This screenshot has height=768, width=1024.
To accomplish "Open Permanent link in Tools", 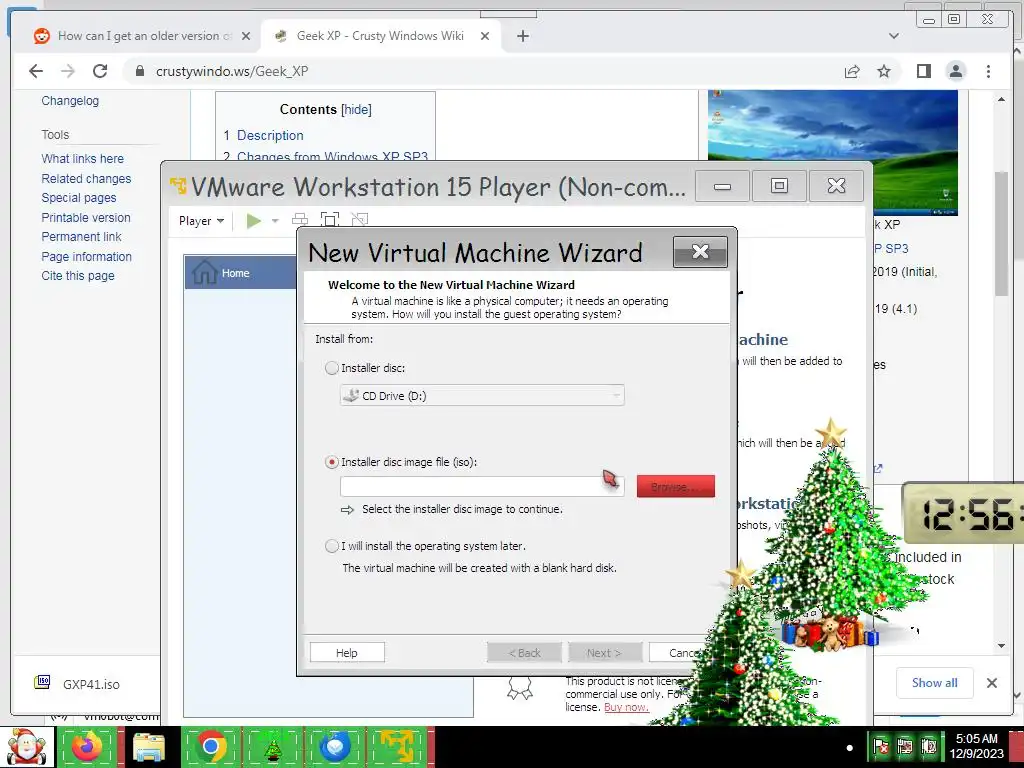I will pyautogui.click(x=81, y=236).
